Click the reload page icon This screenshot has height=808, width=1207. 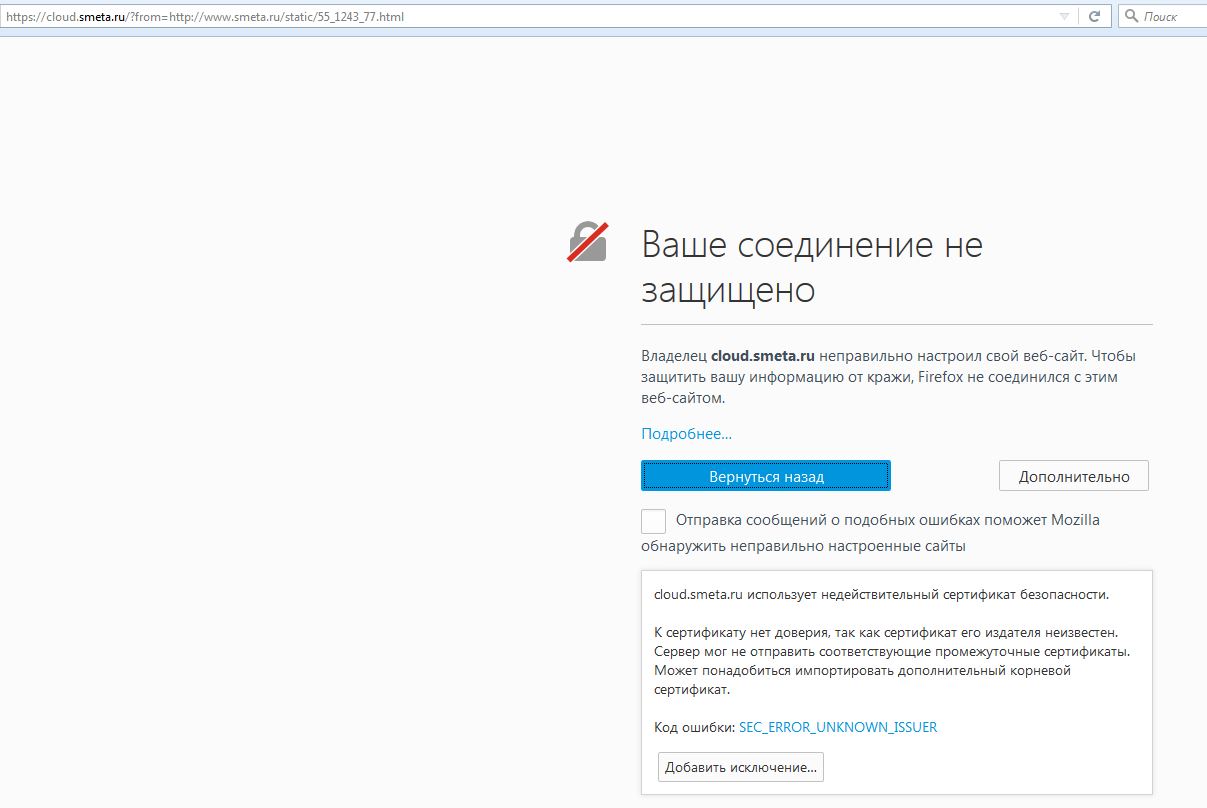[1095, 17]
